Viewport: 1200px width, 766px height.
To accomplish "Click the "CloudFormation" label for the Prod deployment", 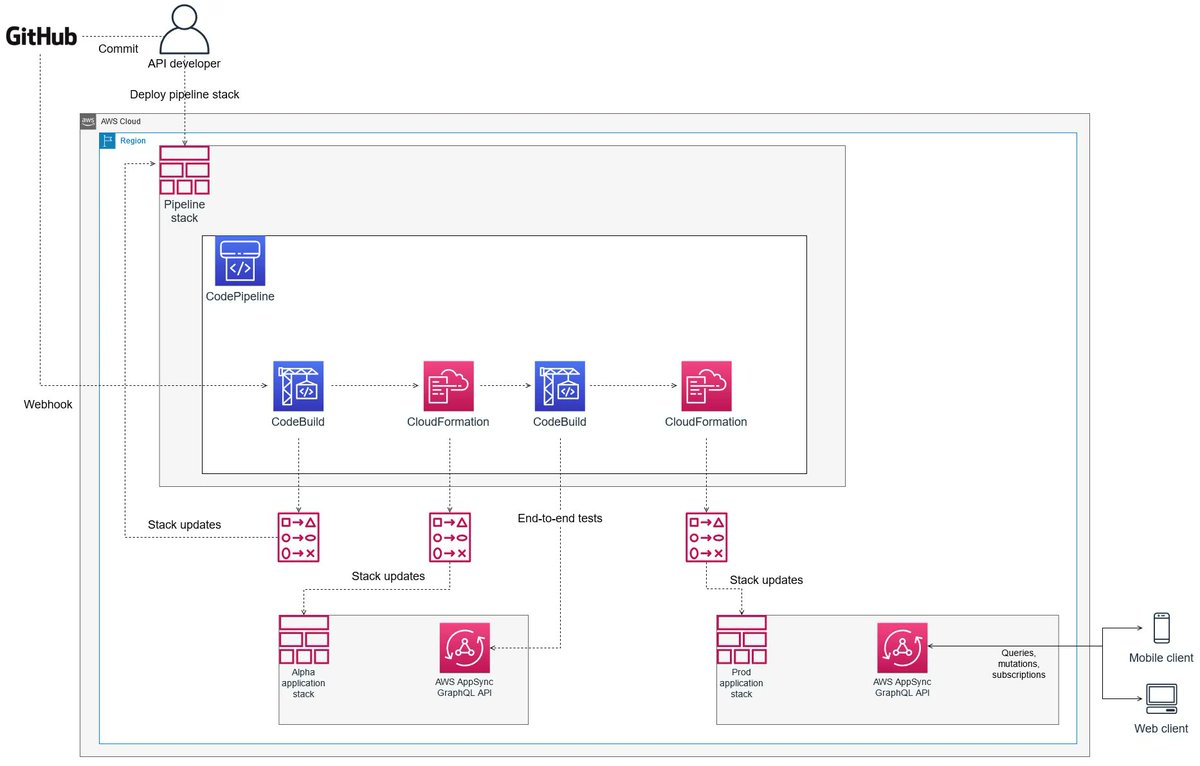I will [x=706, y=422].
